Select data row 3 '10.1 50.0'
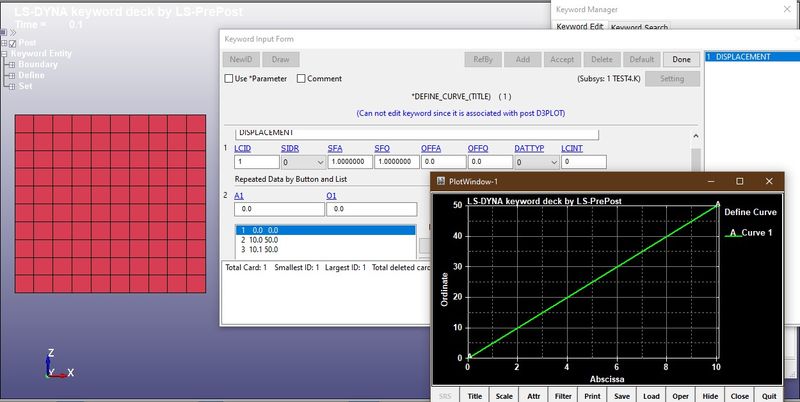The height and width of the screenshot is (402, 800). pos(326,249)
